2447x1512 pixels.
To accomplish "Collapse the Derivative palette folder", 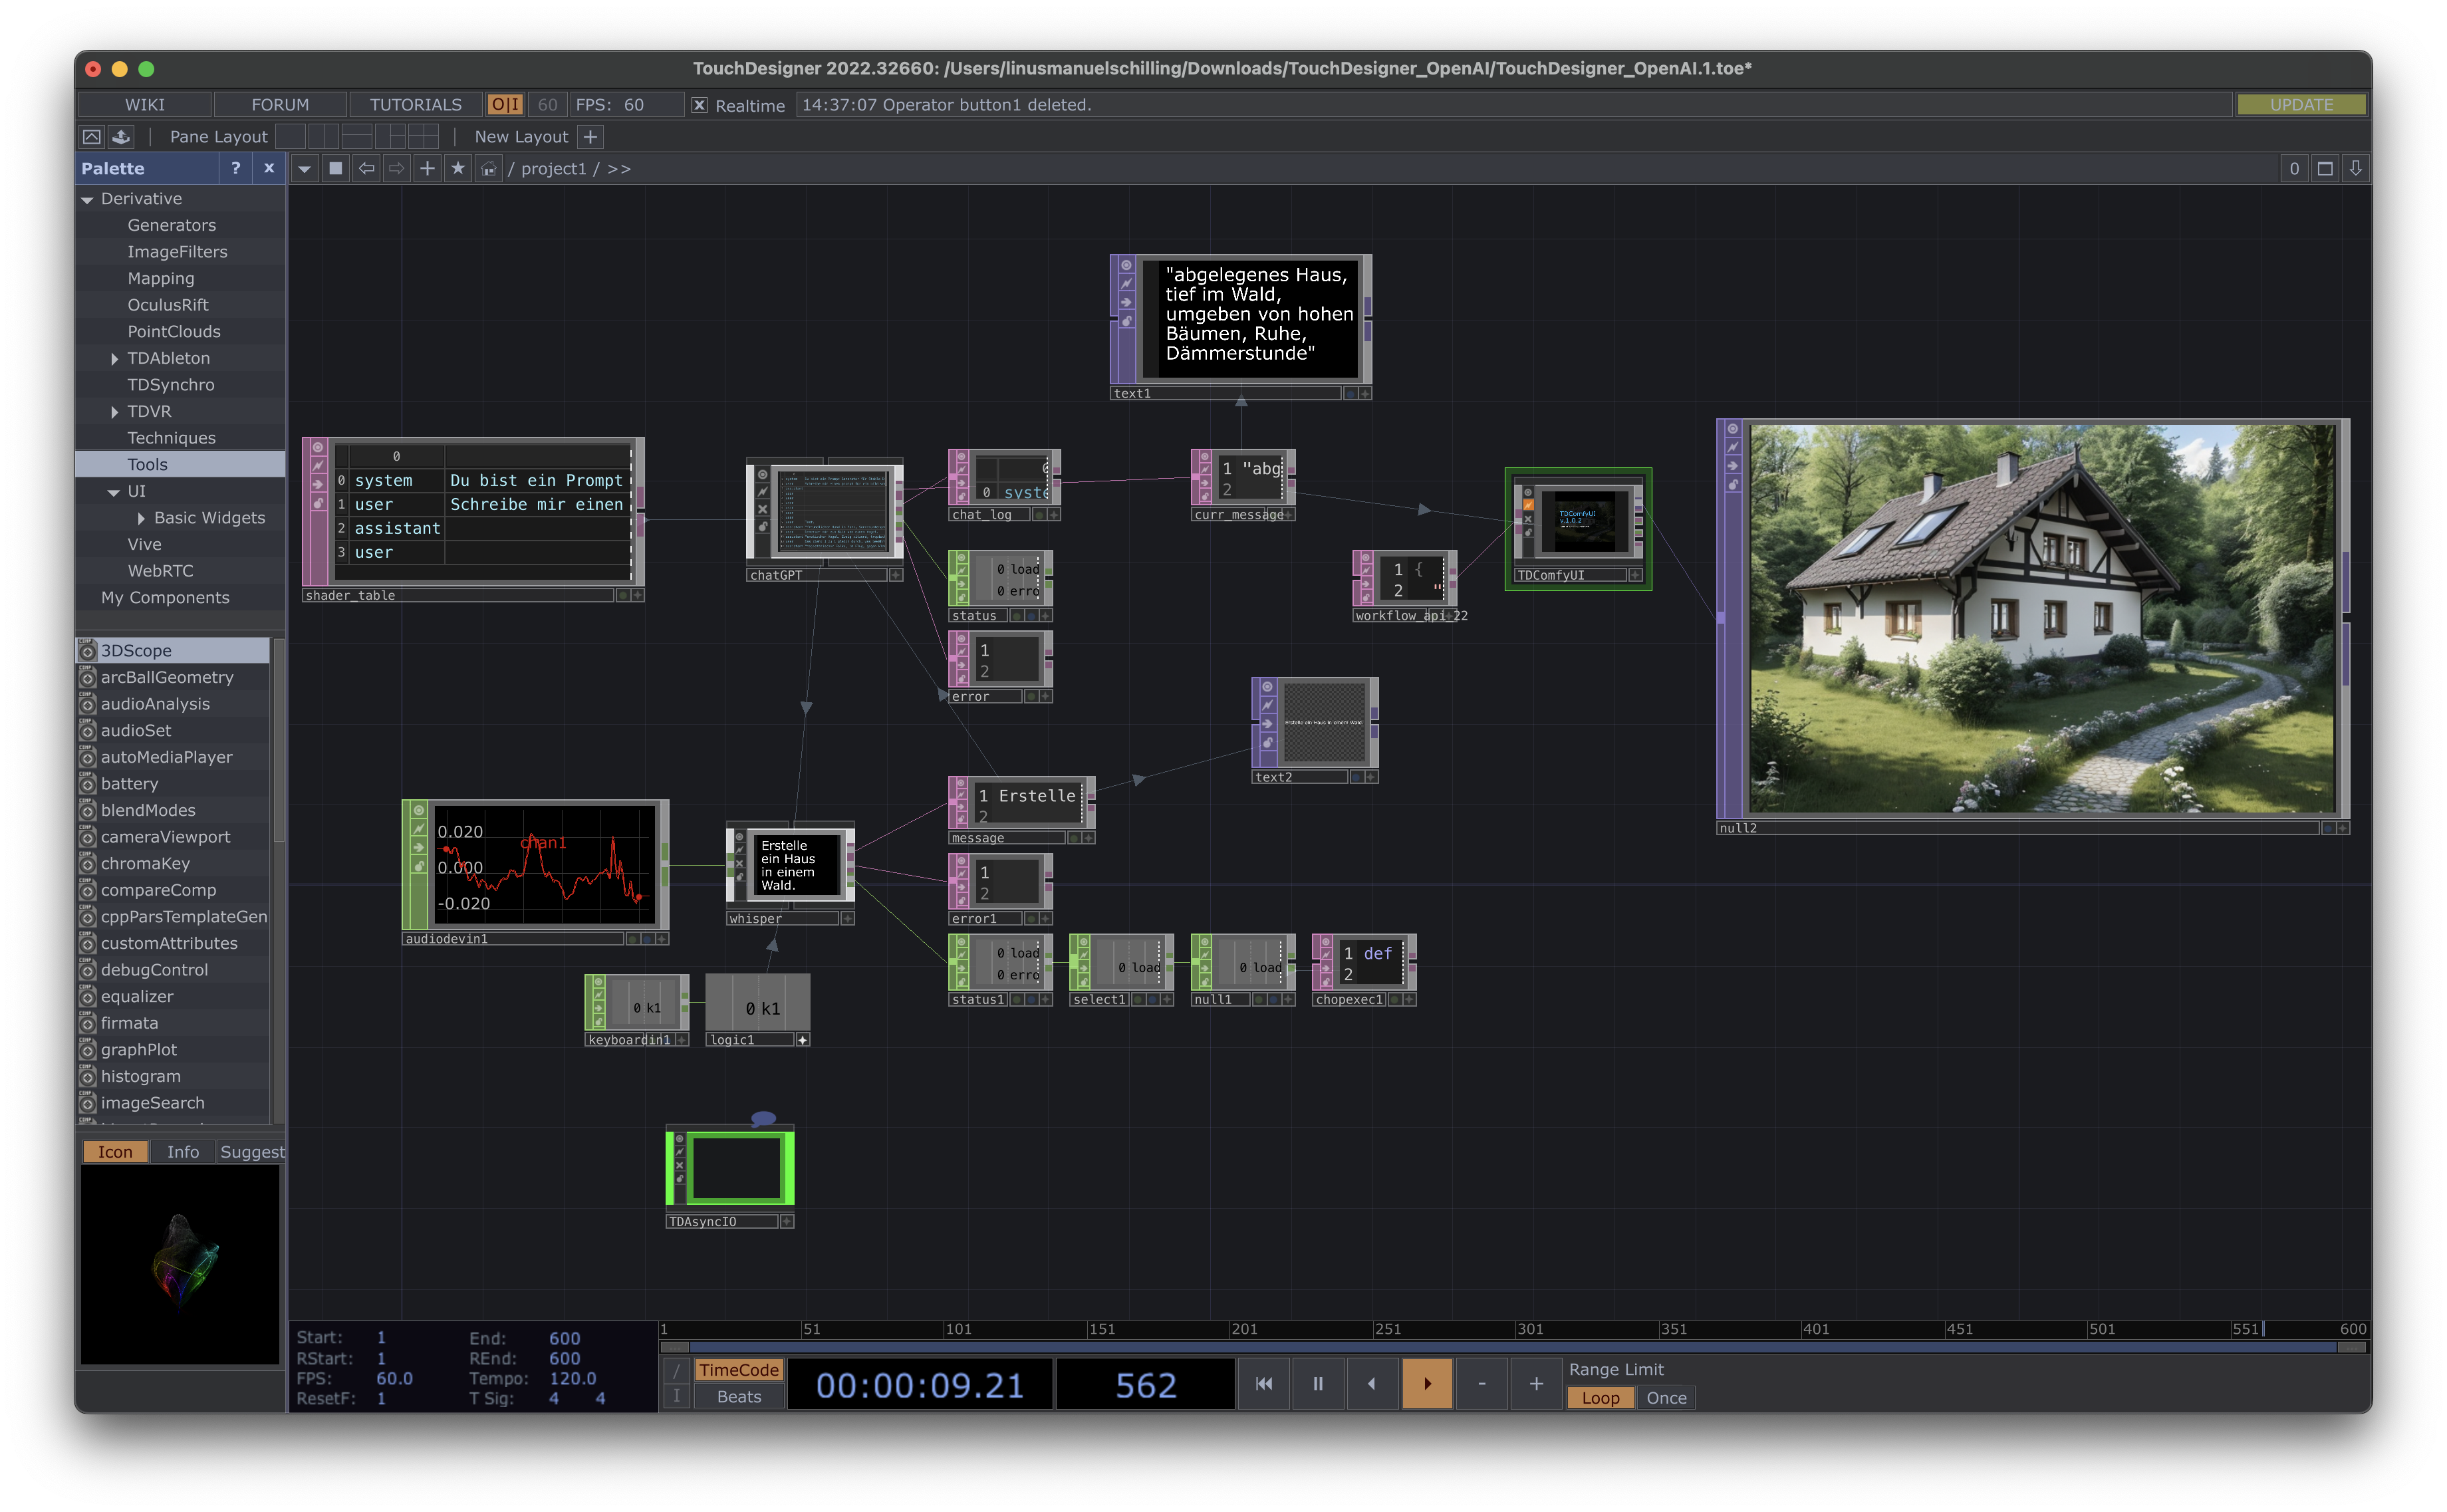I will click(88, 199).
